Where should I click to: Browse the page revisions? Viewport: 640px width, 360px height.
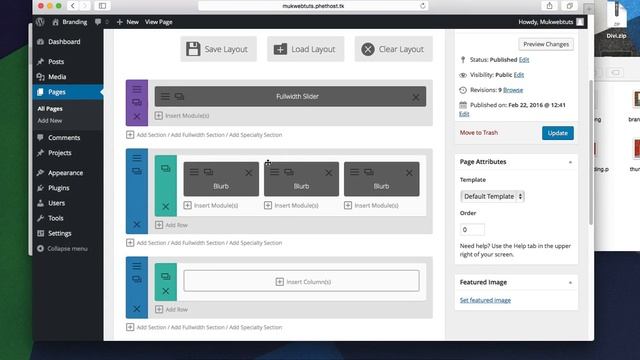513,90
